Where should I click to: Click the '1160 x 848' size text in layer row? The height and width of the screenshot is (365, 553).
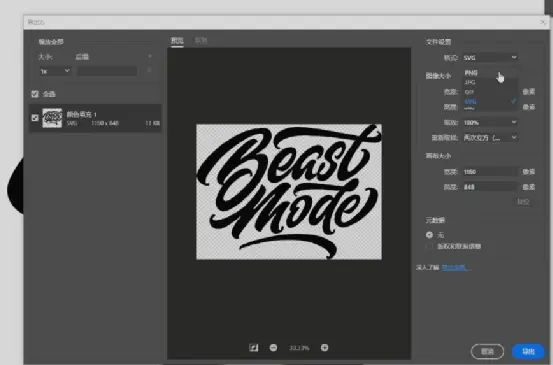coord(105,123)
